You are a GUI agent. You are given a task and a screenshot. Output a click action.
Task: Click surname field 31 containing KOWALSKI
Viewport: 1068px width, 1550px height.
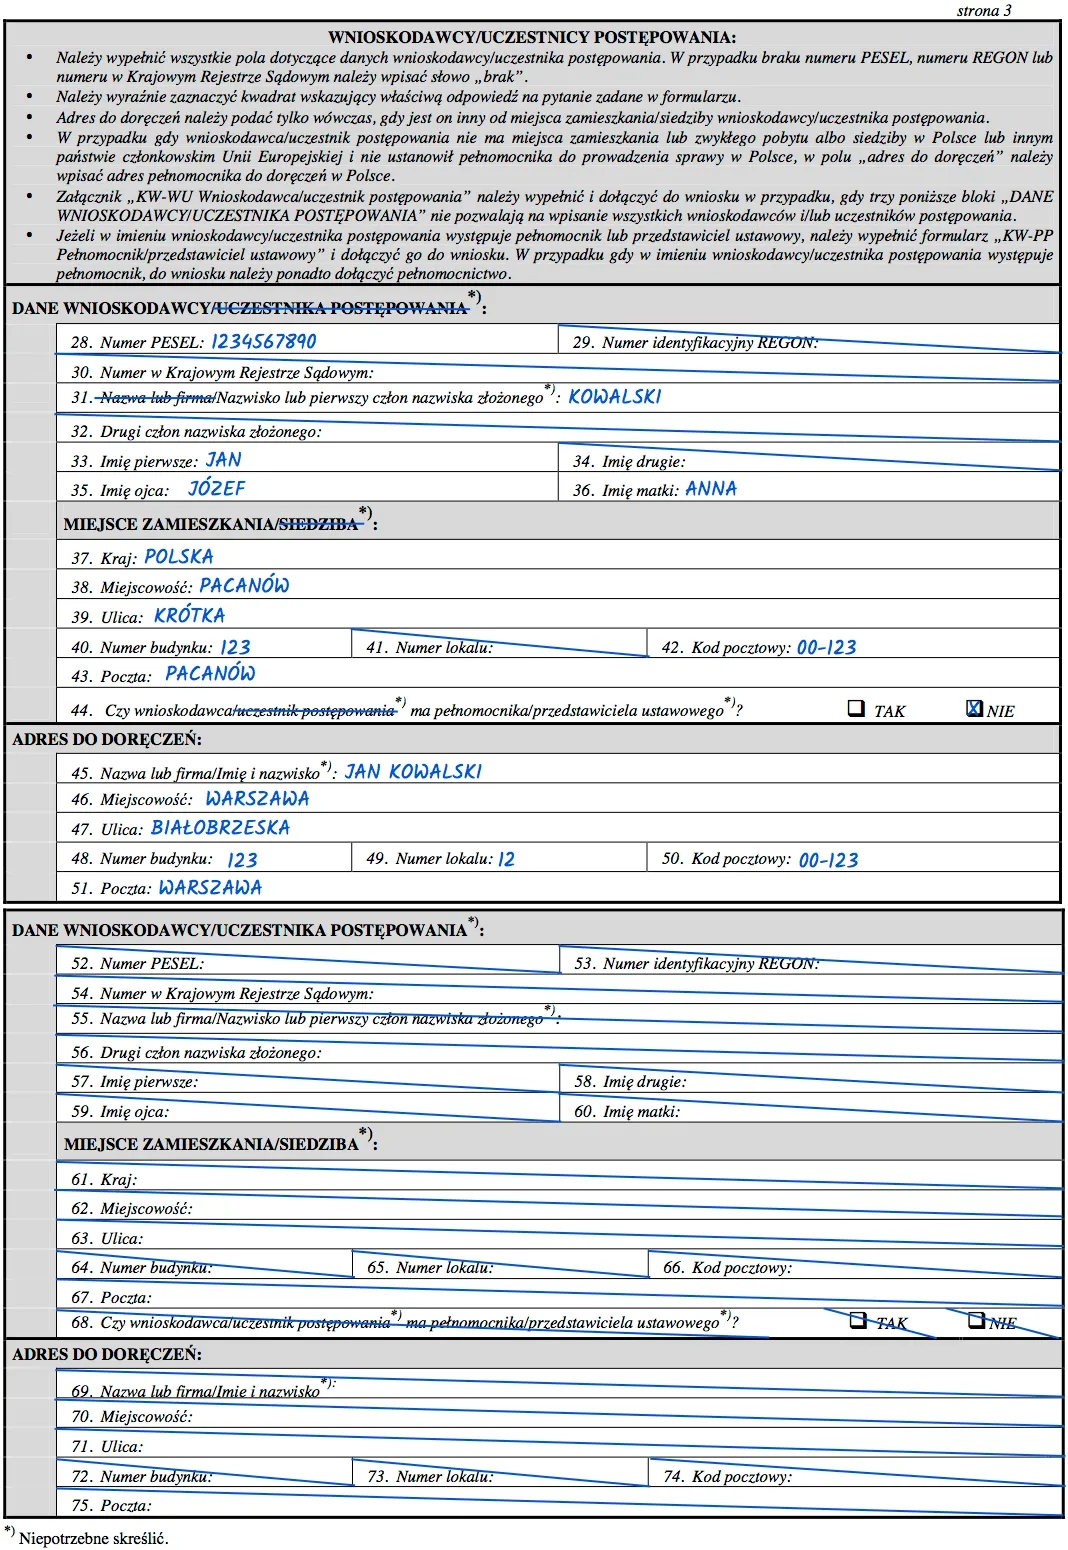click(614, 397)
